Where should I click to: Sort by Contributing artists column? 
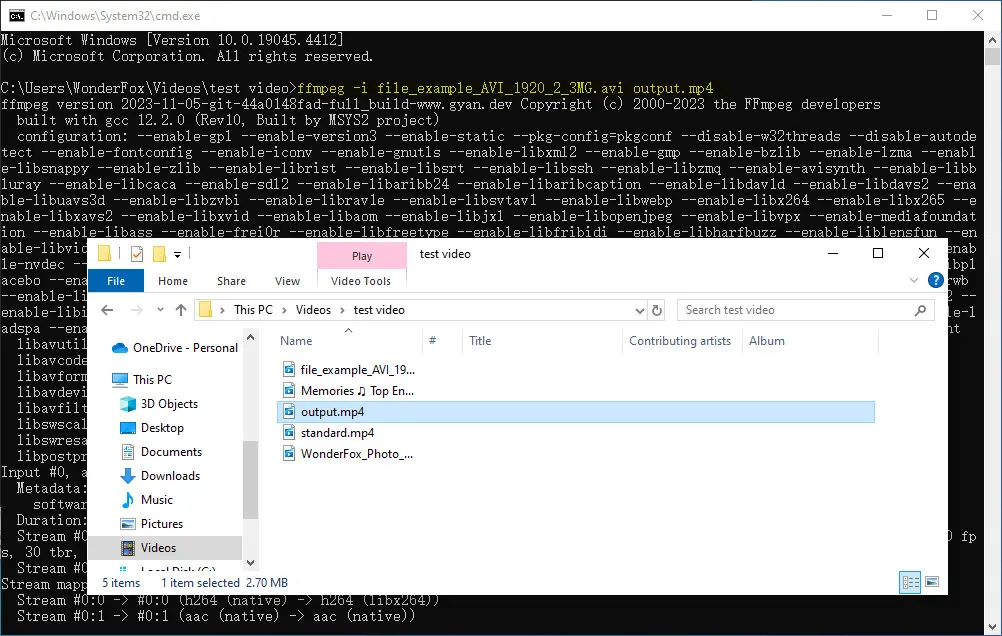pyautogui.click(x=682, y=341)
